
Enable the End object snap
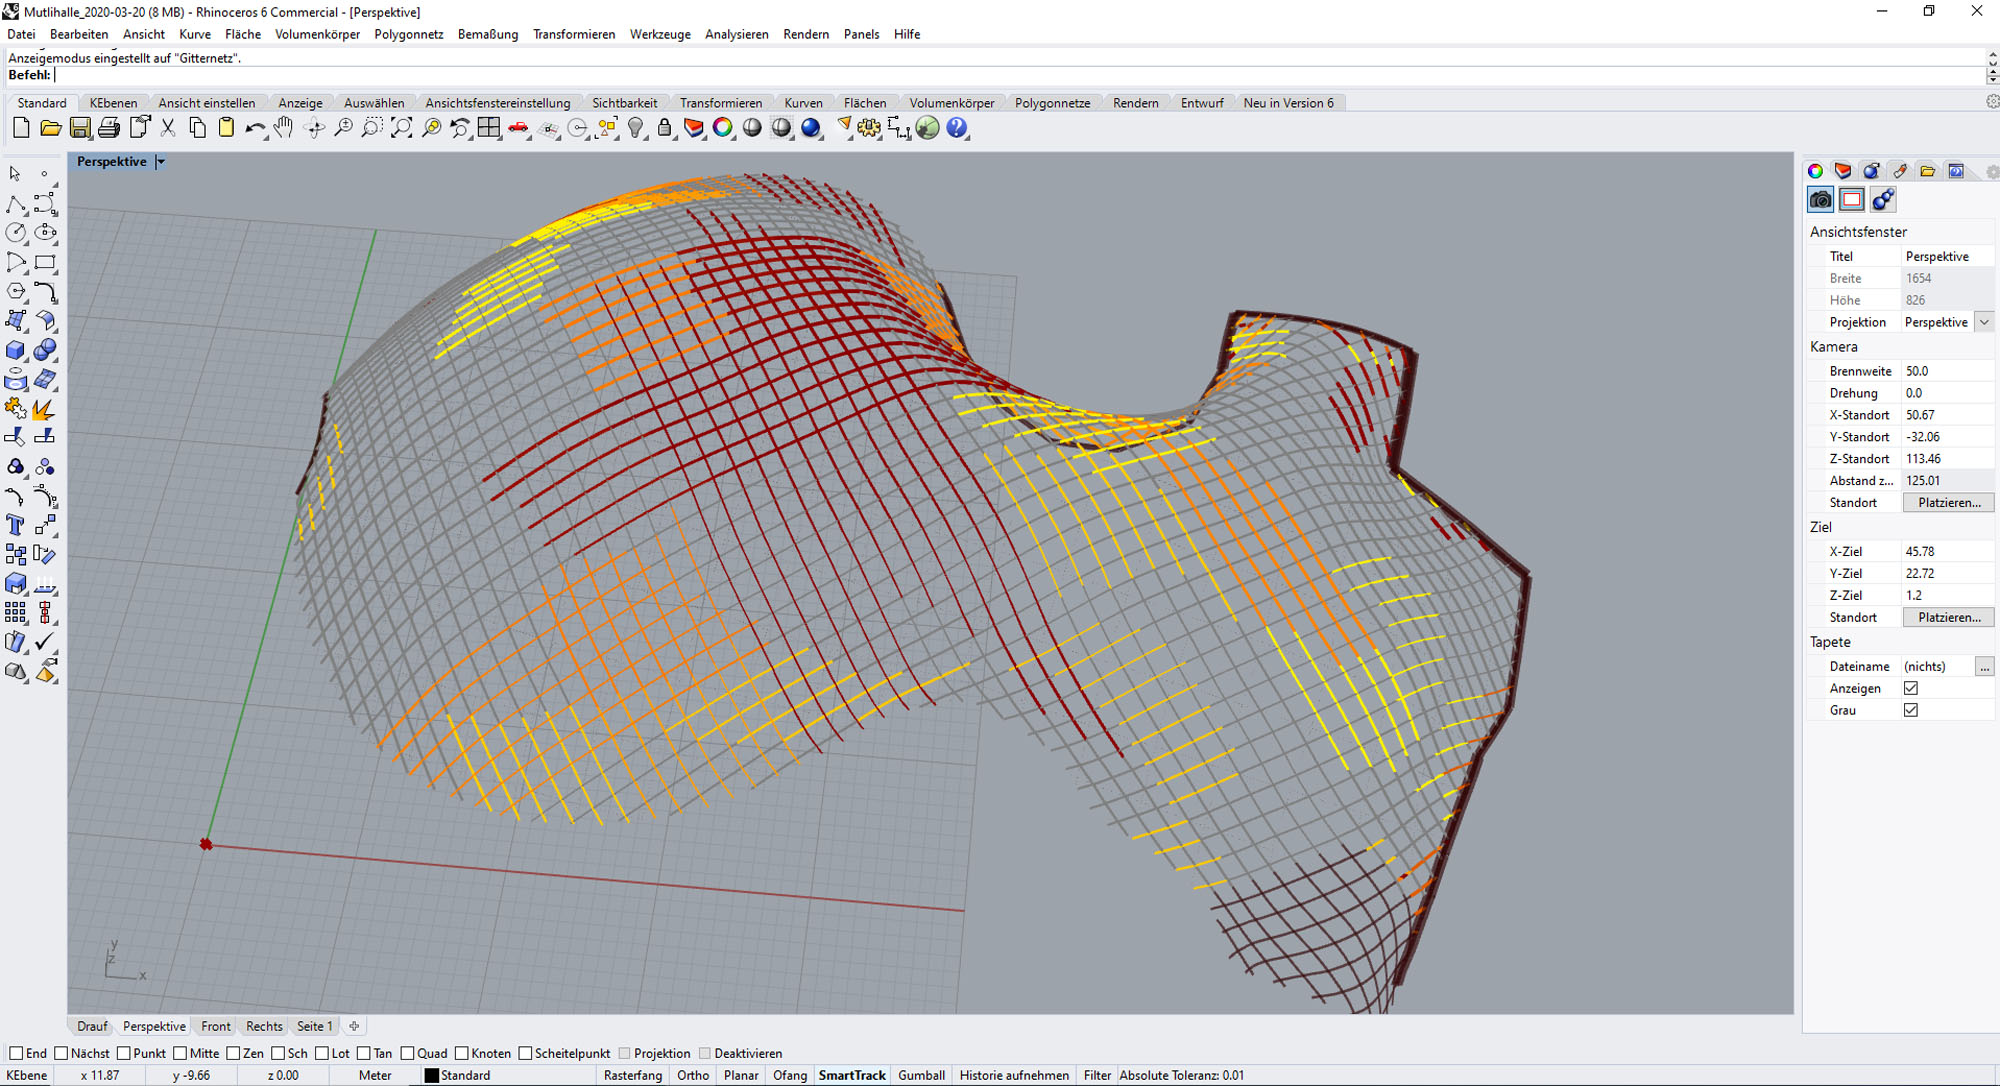(17, 1053)
